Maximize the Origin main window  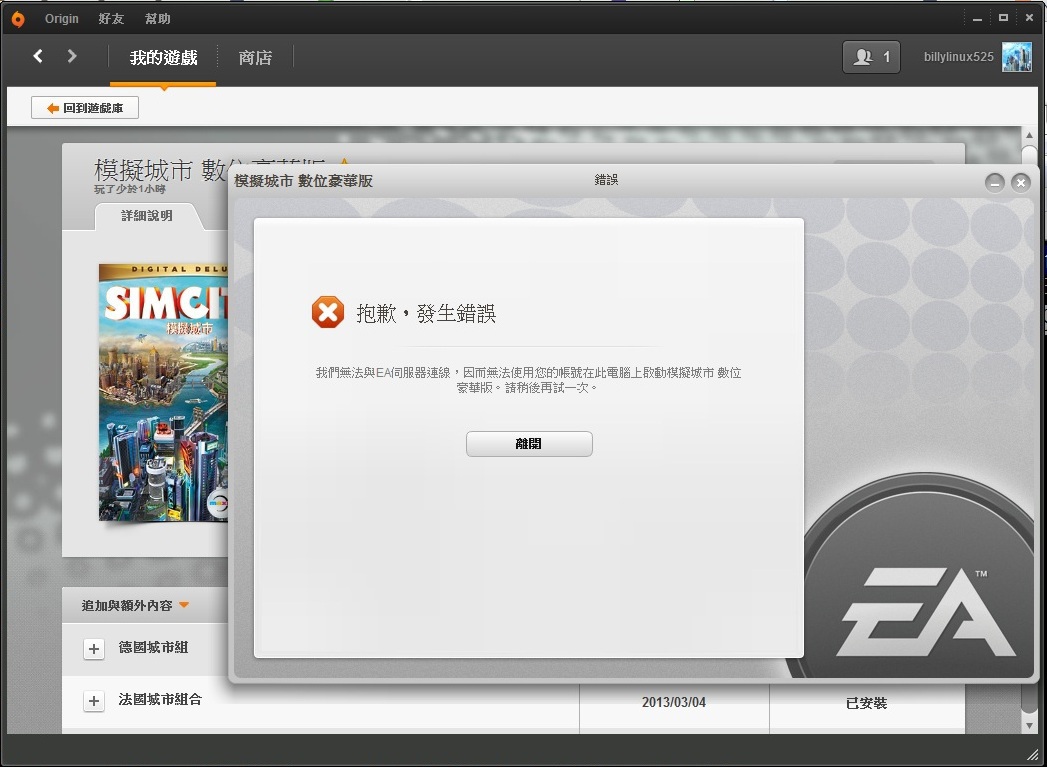[x=1003, y=18]
